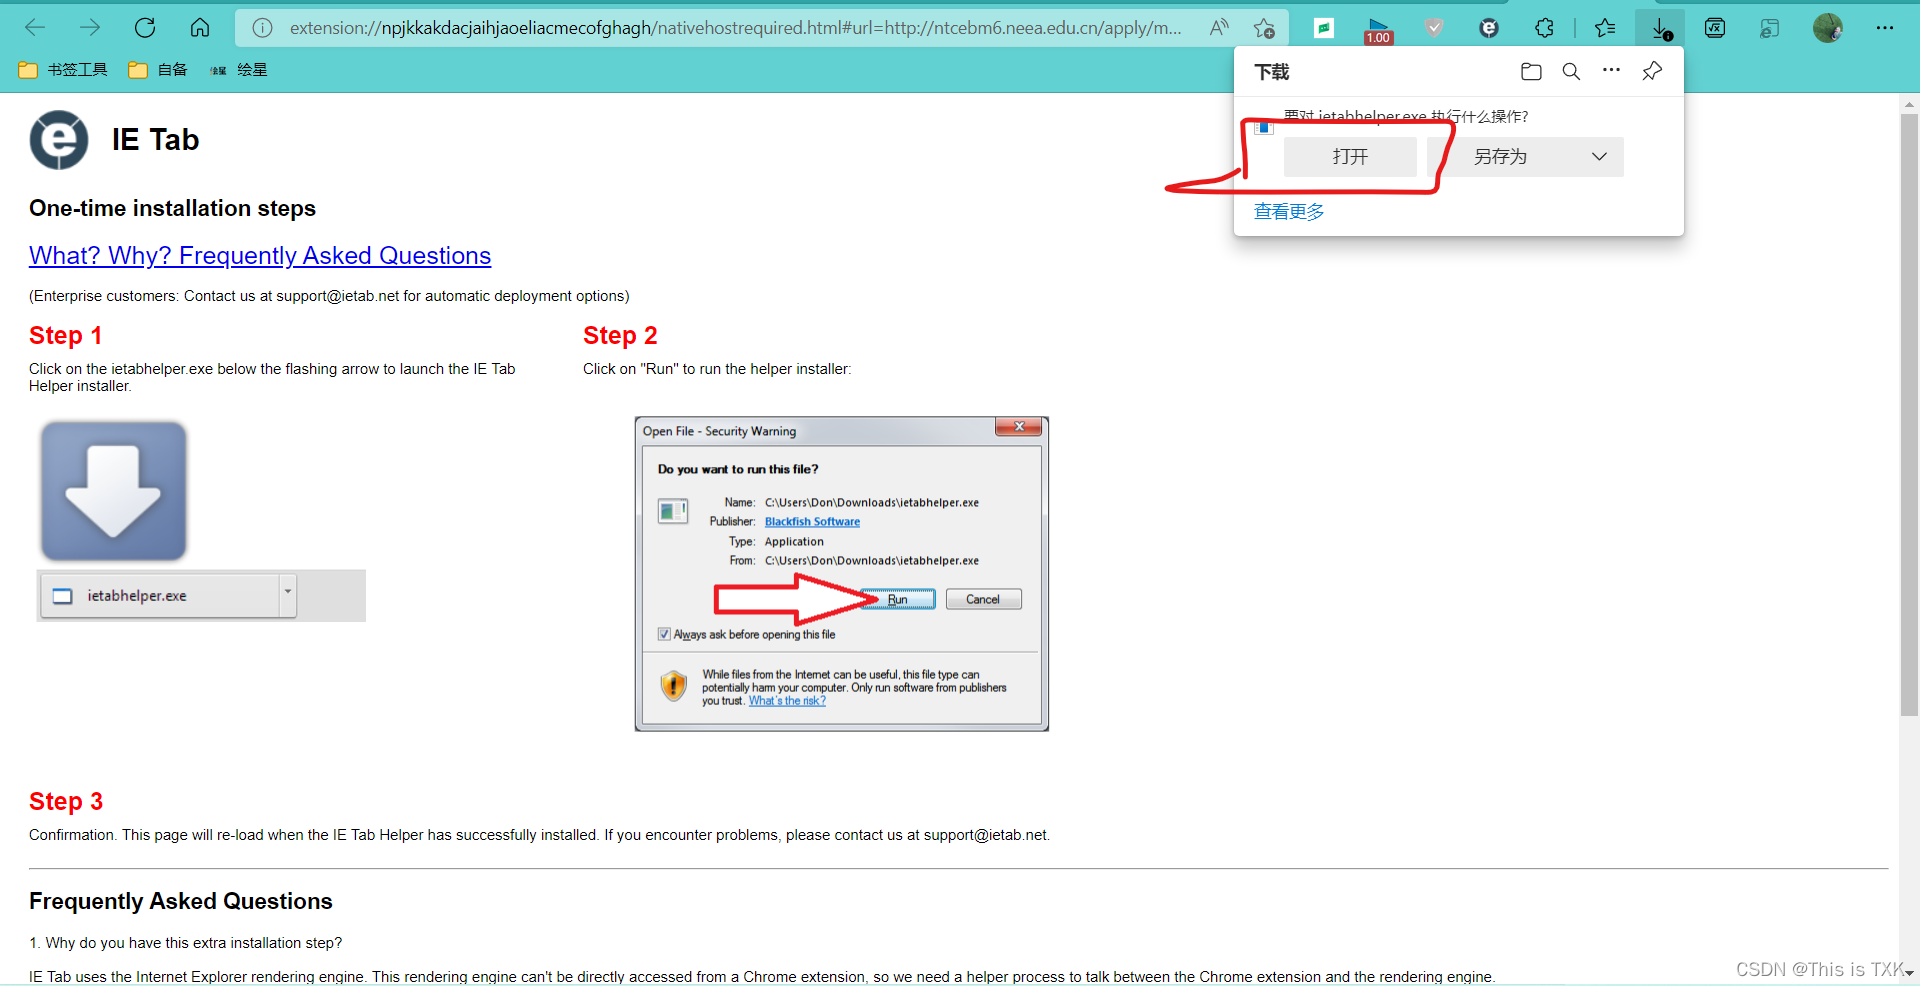Open the 绘星 bookmark
1920x986 pixels.
(x=239, y=70)
